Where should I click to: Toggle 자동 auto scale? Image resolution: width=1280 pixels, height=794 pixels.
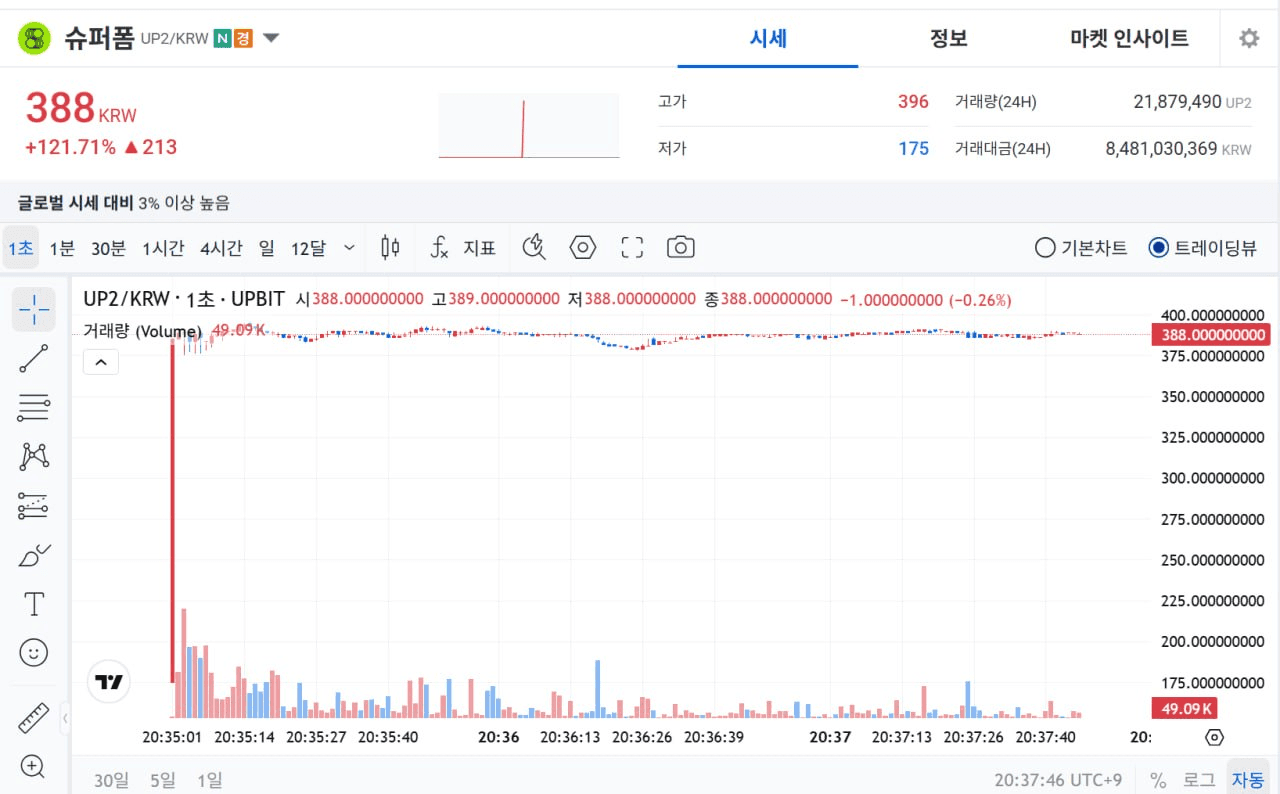(x=1248, y=779)
